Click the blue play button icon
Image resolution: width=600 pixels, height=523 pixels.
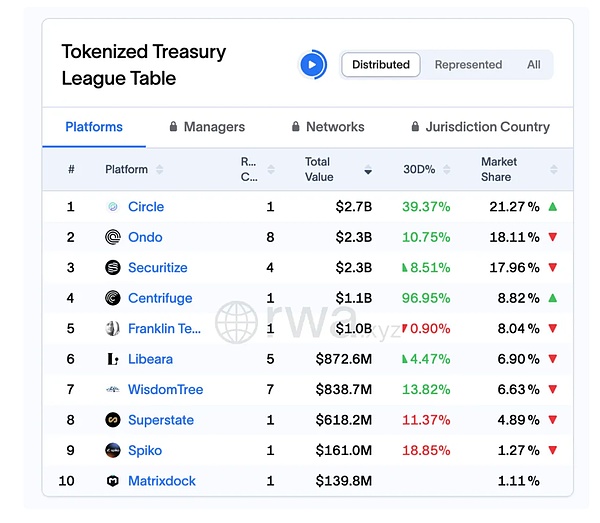tap(313, 65)
